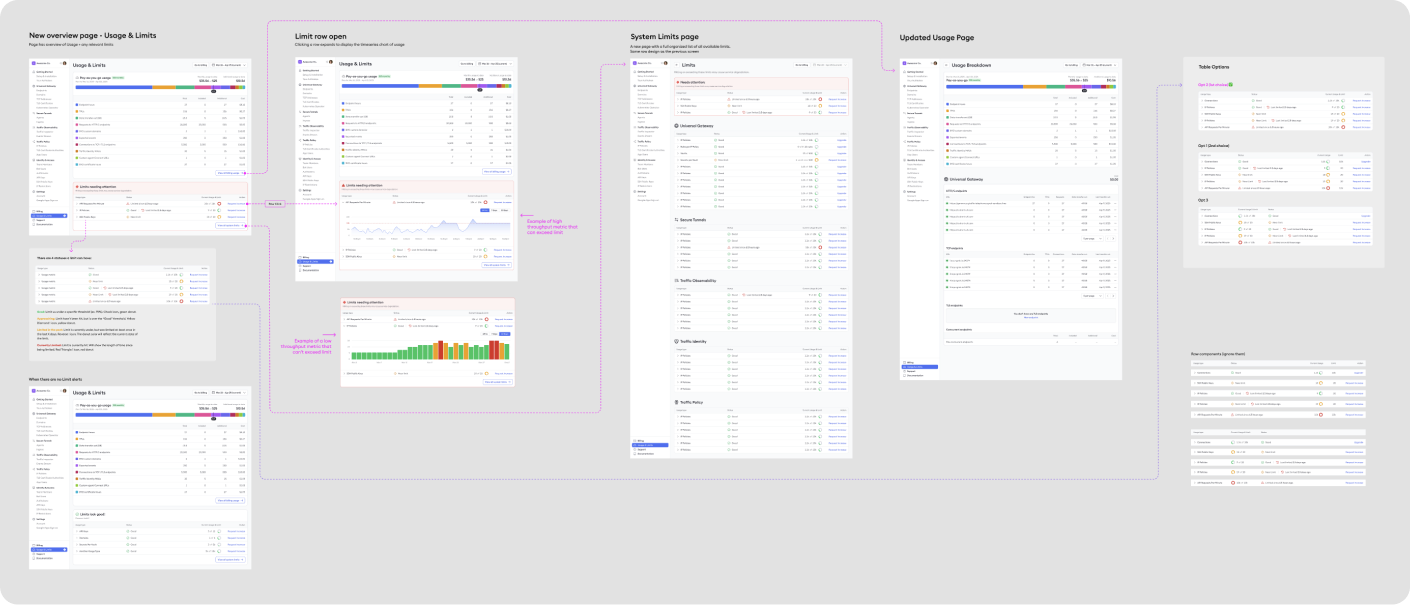Click the Table Options title
The height and width of the screenshot is (605, 1410).
(1213, 66)
